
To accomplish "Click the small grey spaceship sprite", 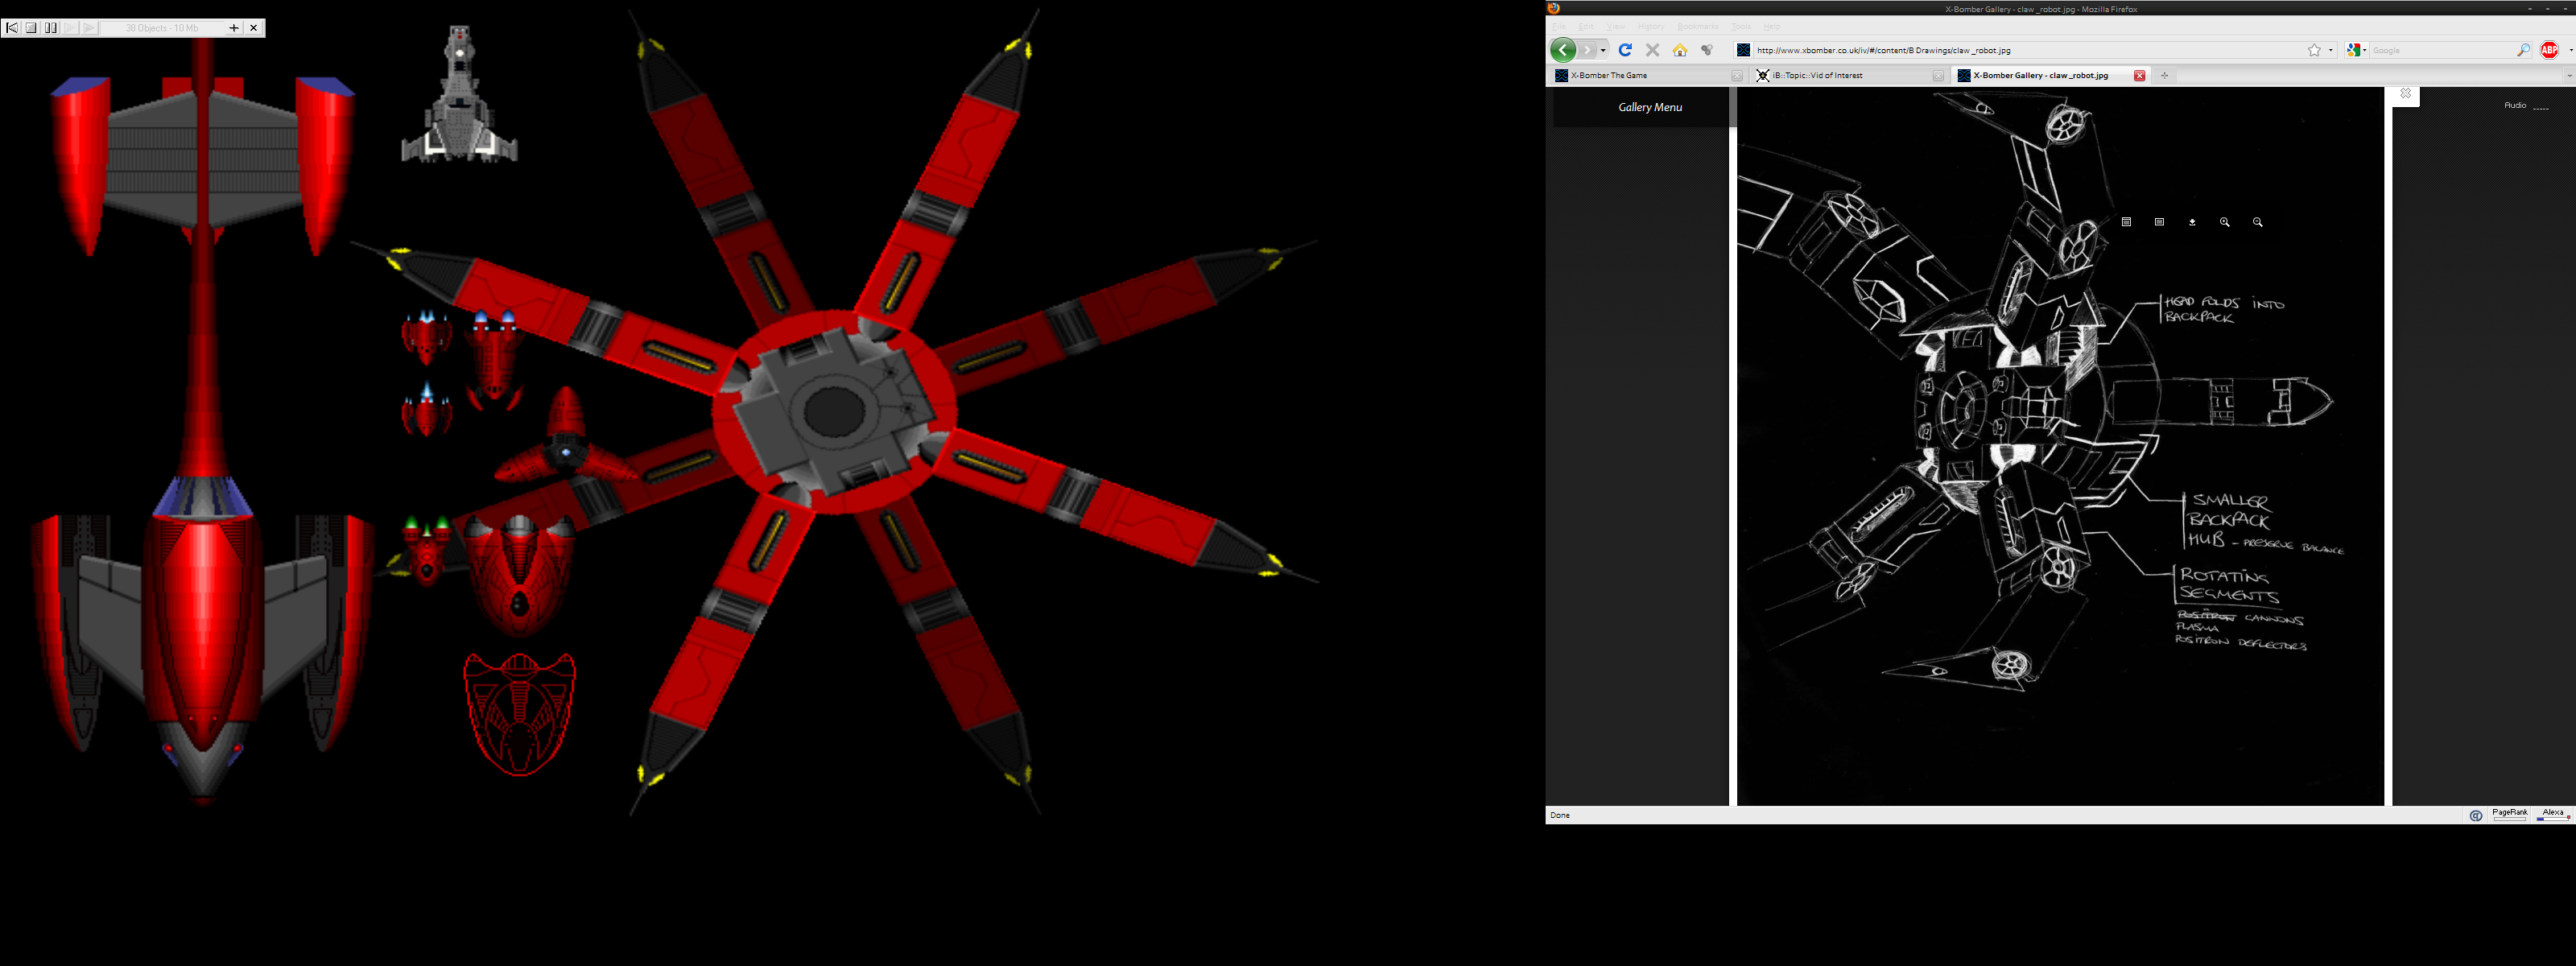I will click(459, 94).
